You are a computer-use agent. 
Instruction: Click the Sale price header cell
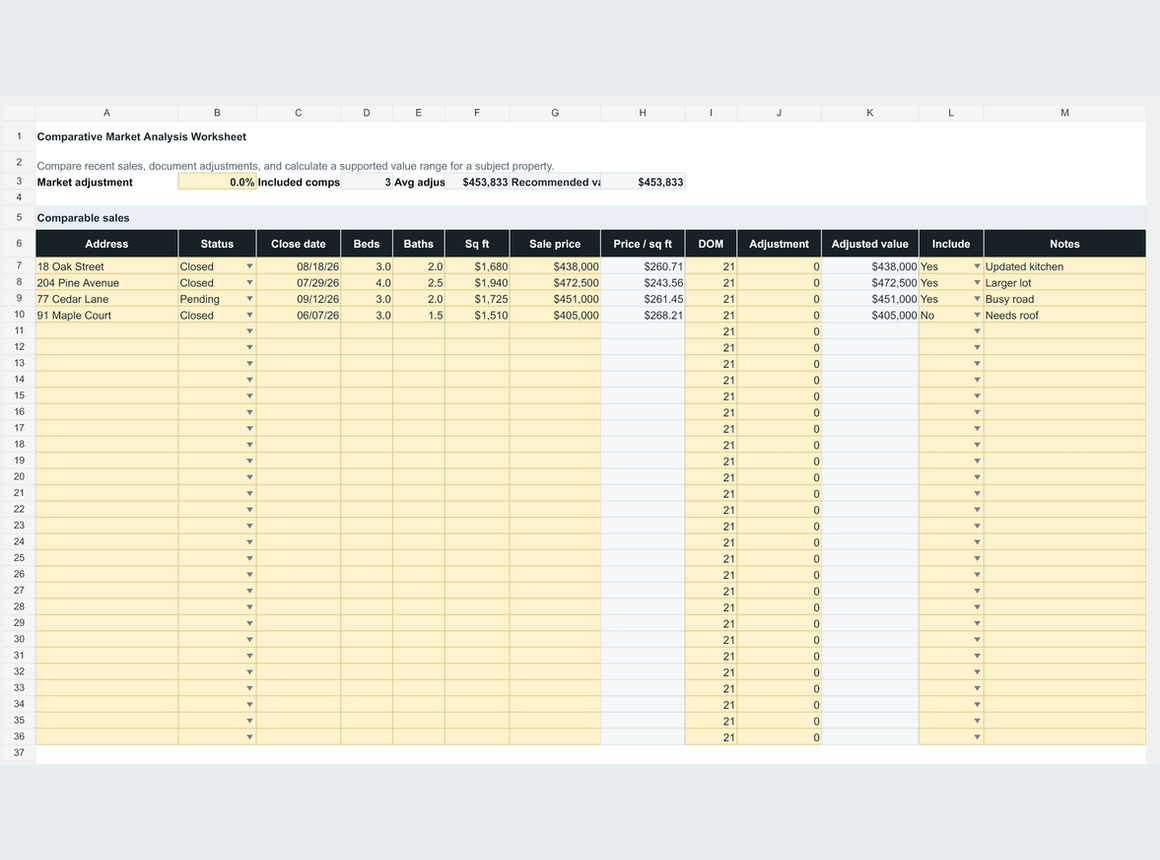[555, 243]
